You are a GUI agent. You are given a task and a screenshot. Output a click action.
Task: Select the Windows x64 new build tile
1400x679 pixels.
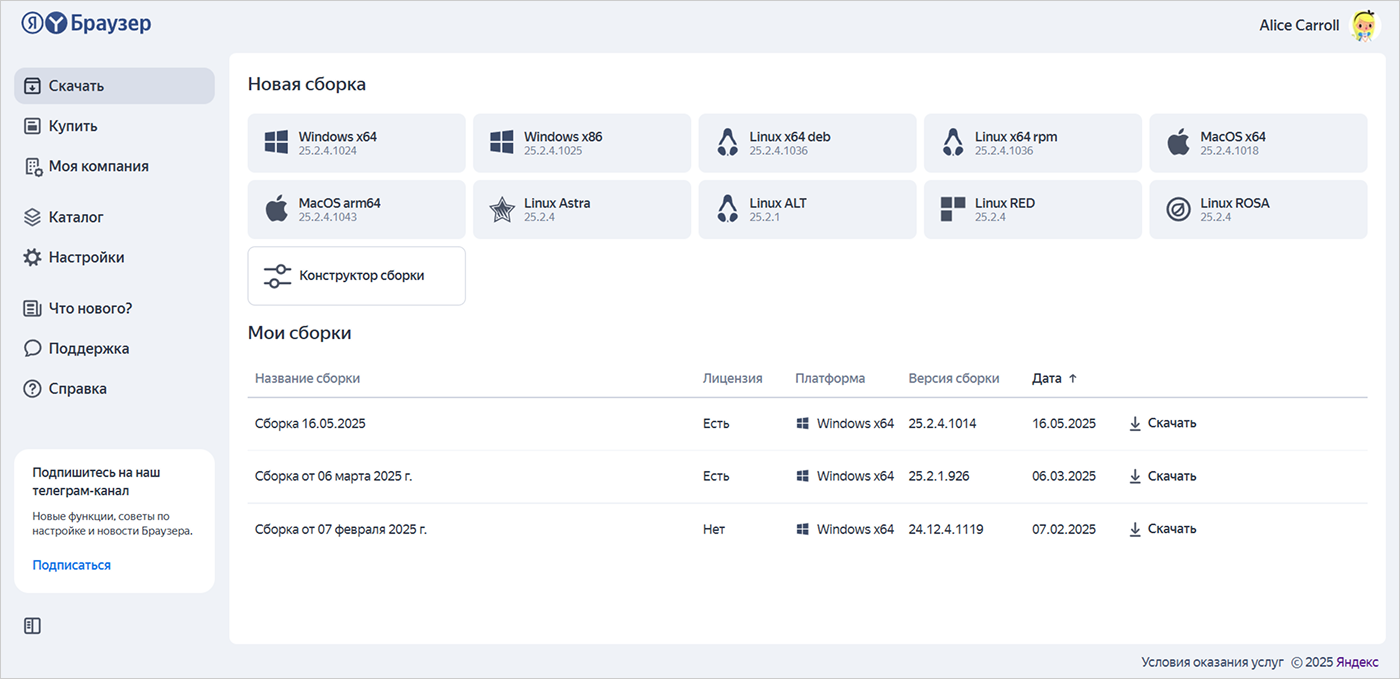tap(356, 143)
